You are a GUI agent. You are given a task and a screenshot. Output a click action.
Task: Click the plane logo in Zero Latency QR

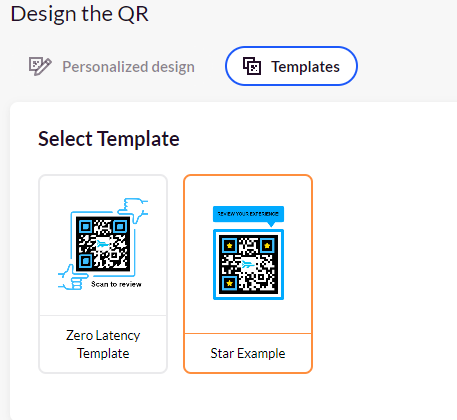(x=103, y=244)
